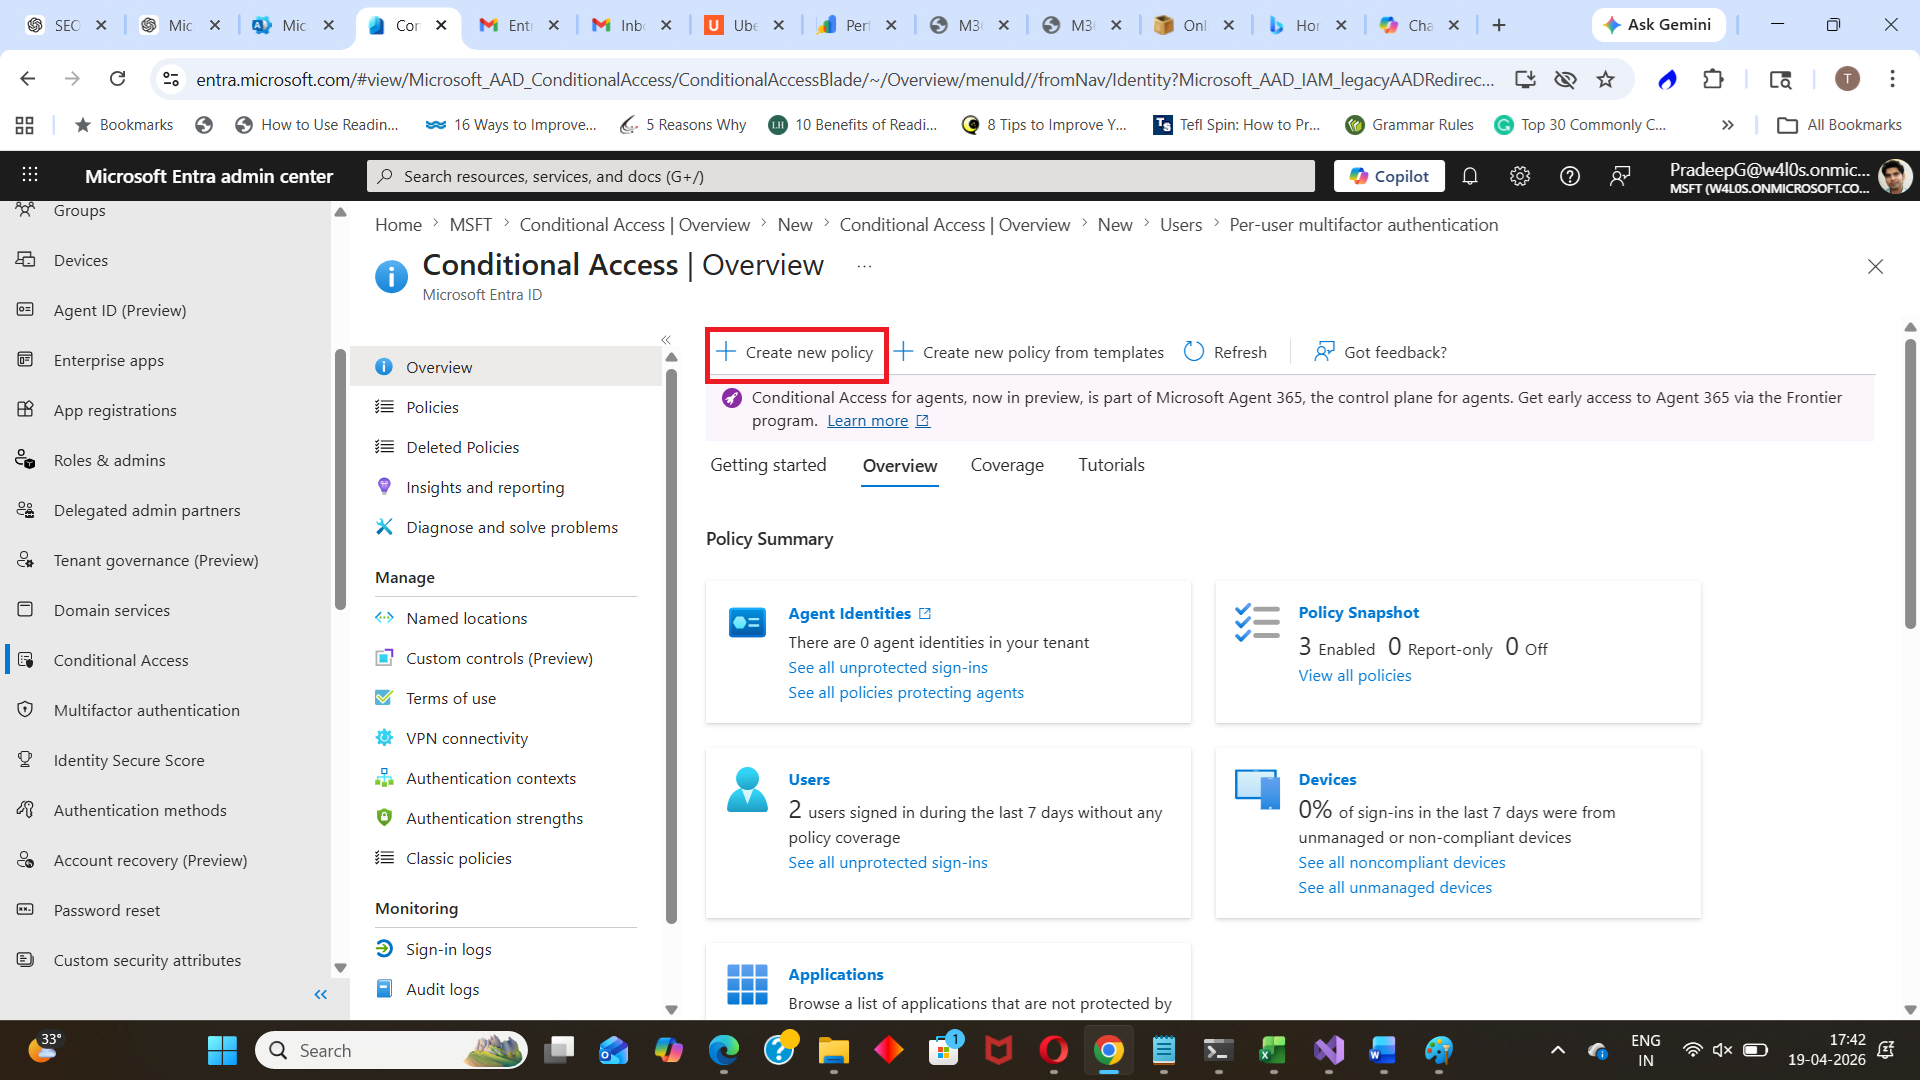1920x1080 pixels.
Task: Open View all policies link
Action: tap(1354, 675)
